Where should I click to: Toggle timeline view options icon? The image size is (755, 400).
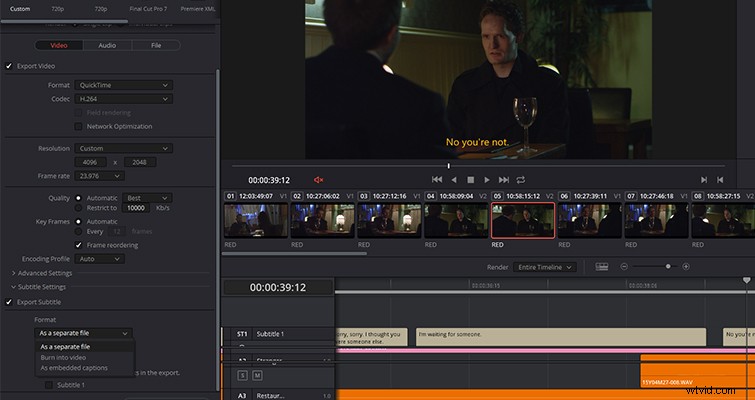601,267
